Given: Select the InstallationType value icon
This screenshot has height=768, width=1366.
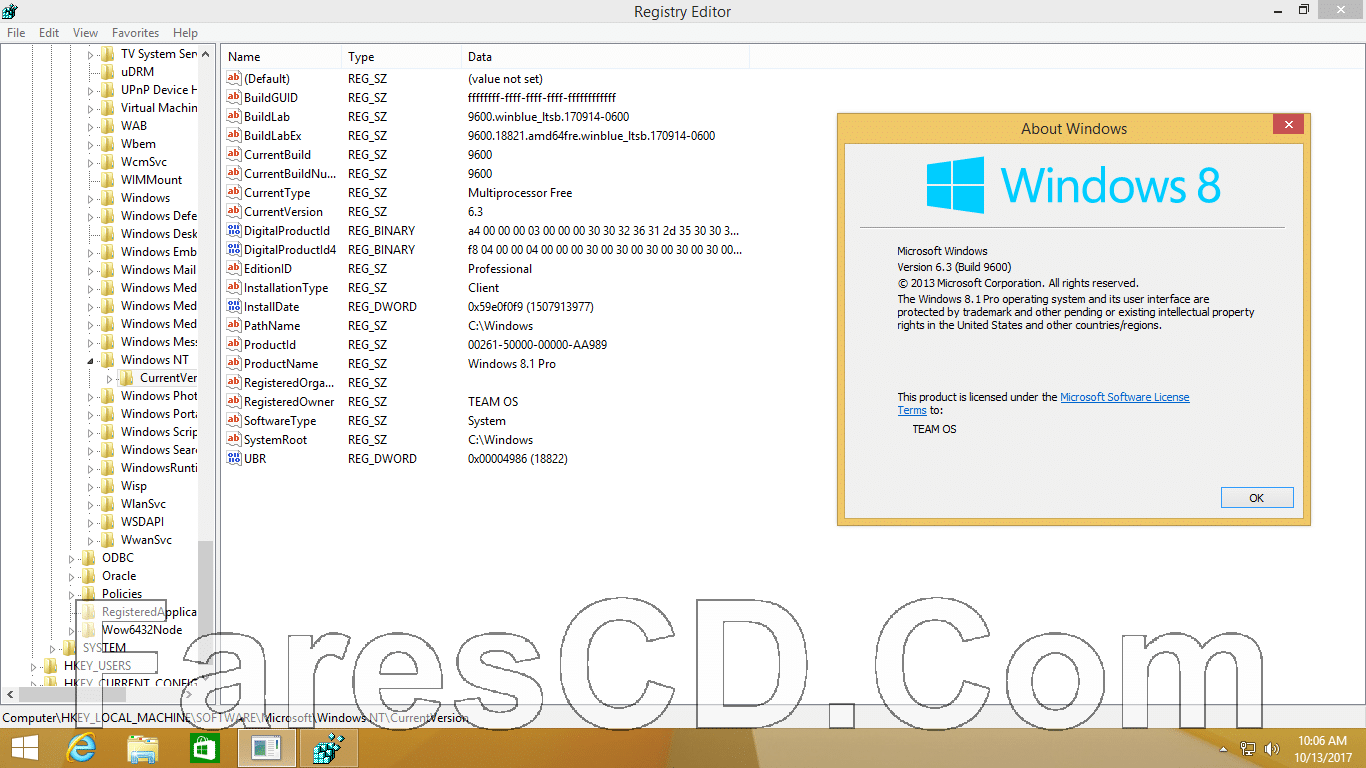Looking at the screenshot, I should [234, 287].
